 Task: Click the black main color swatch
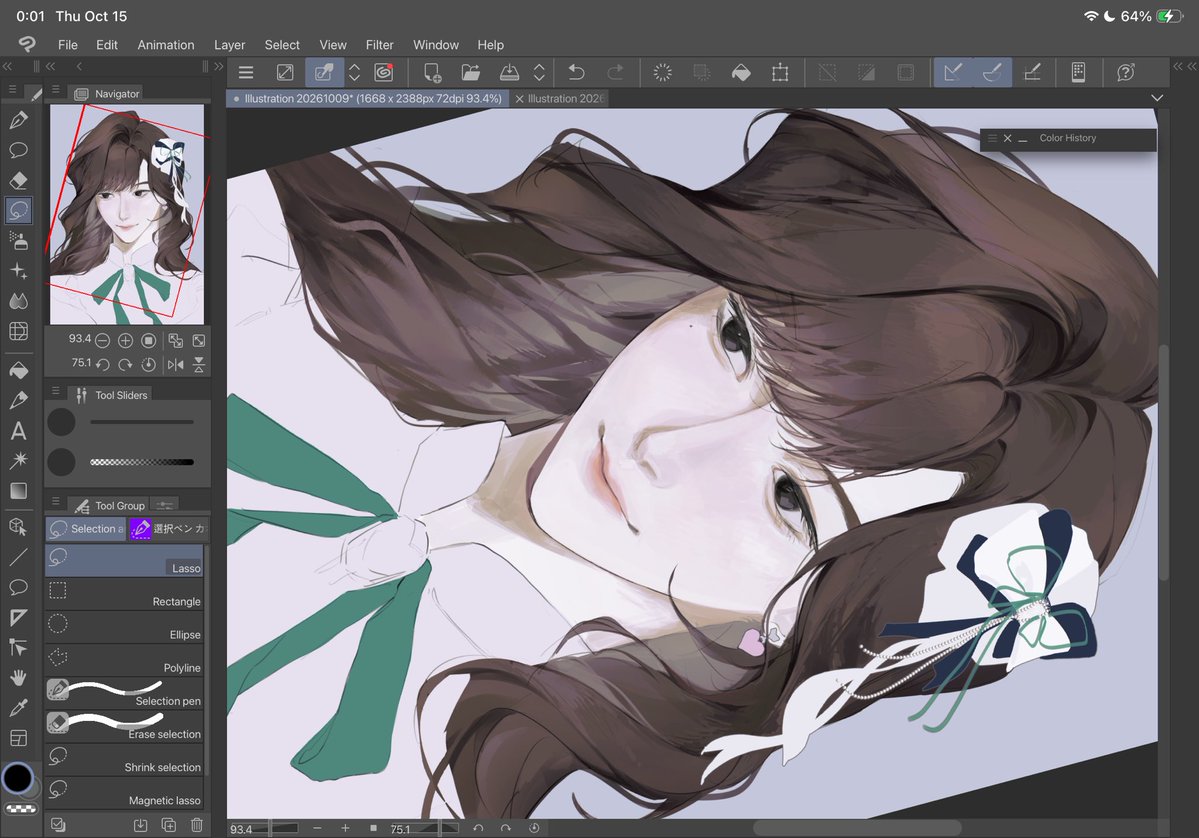click(17, 778)
